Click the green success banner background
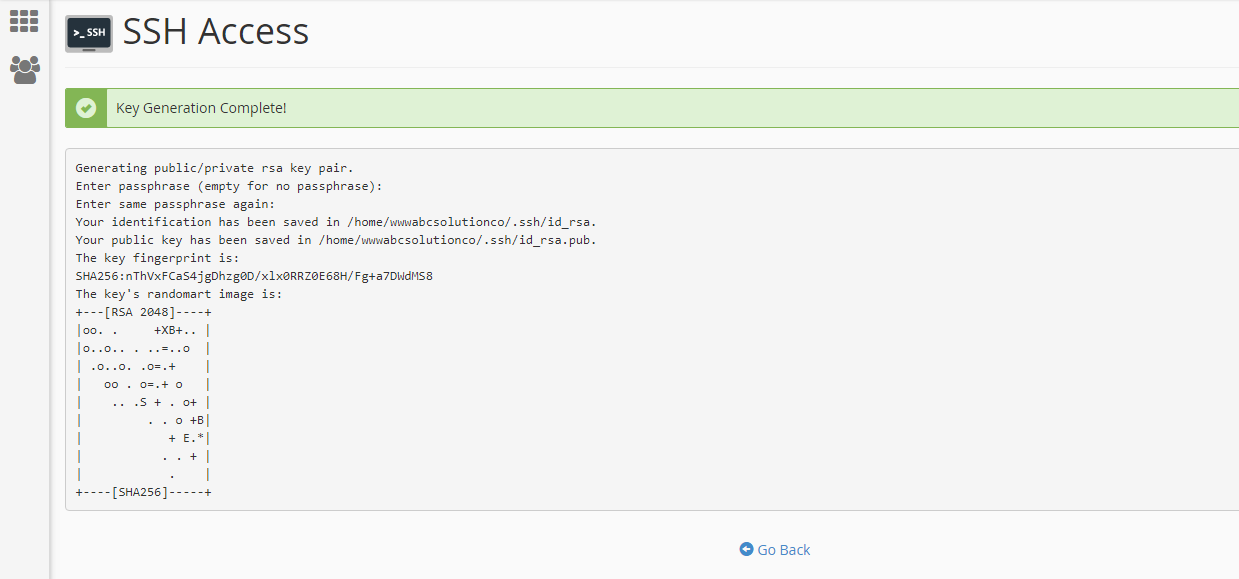The height and width of the screenshot is (579, 1239). 650,107
